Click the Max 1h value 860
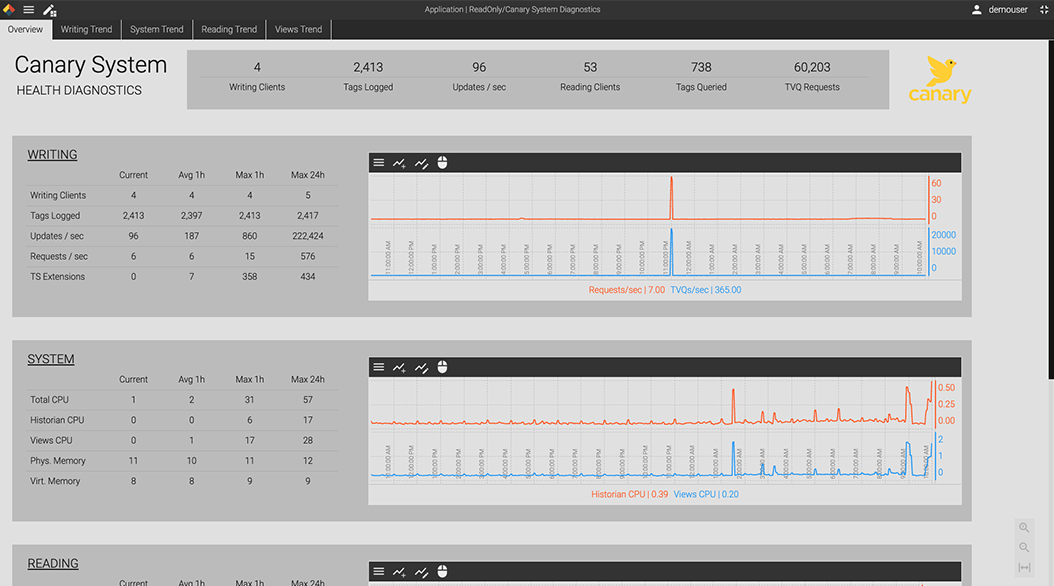This screenshot has height=586, width=1054. pyautogui.click(x=249, y=236)
